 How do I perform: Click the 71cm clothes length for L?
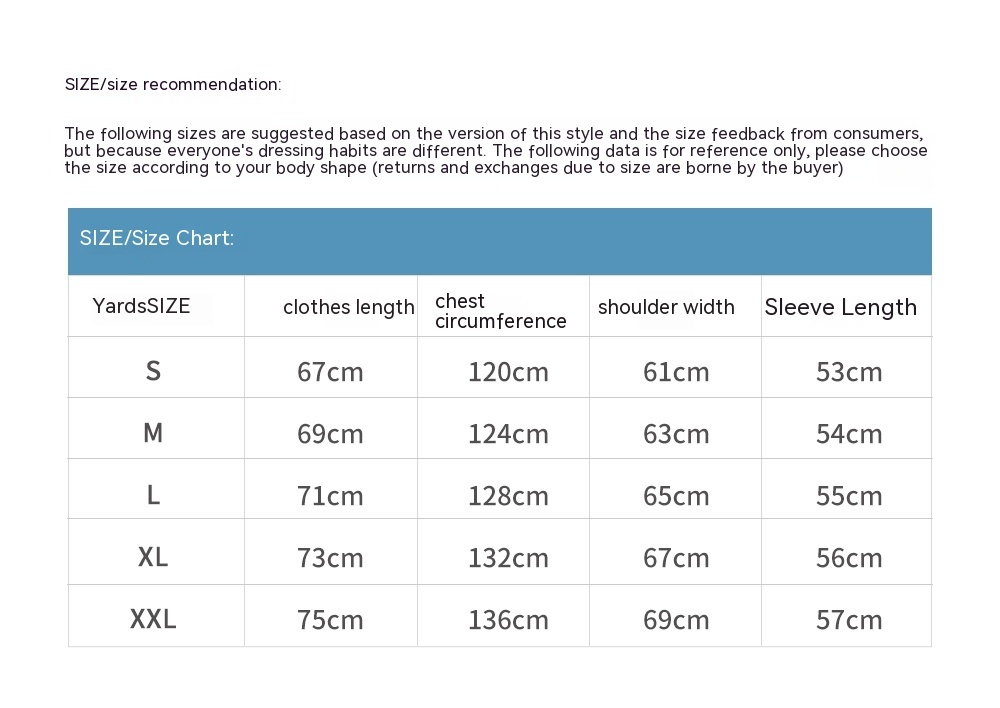click(330, 496)
